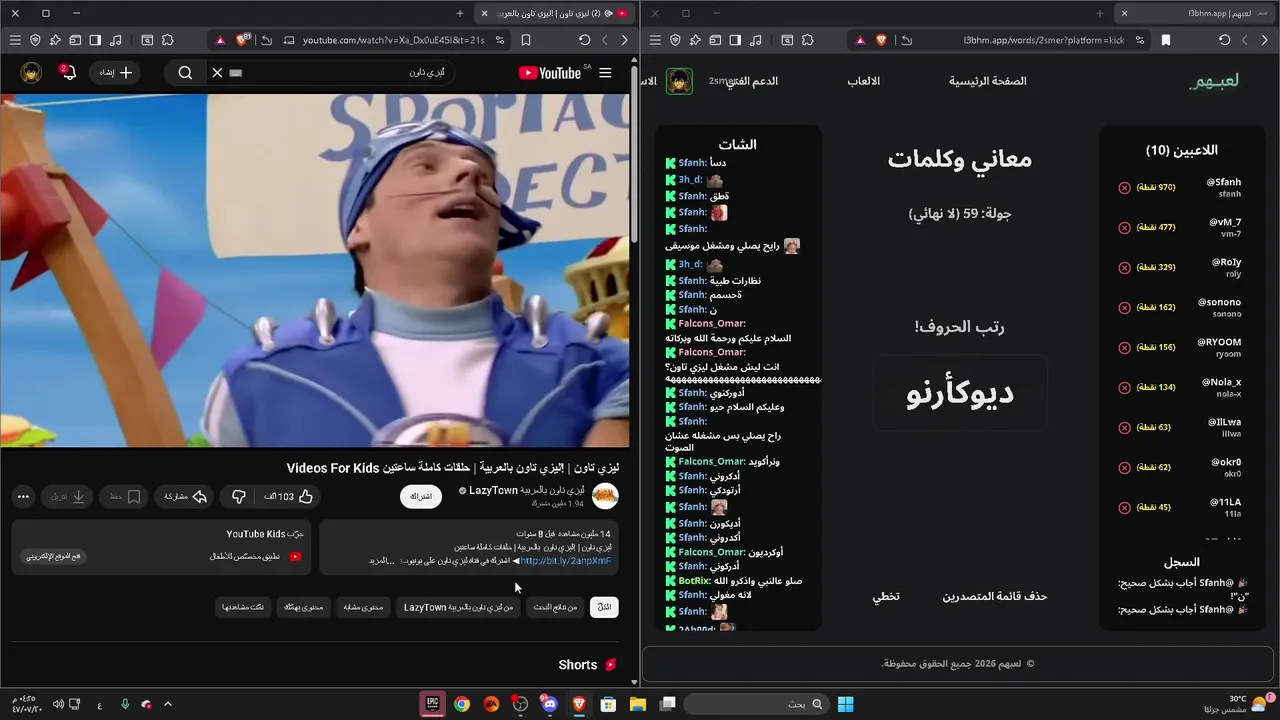Bookmark the YouTube page in left browser
Viewport: 1280px width, 720px height.
coord(526,40)
